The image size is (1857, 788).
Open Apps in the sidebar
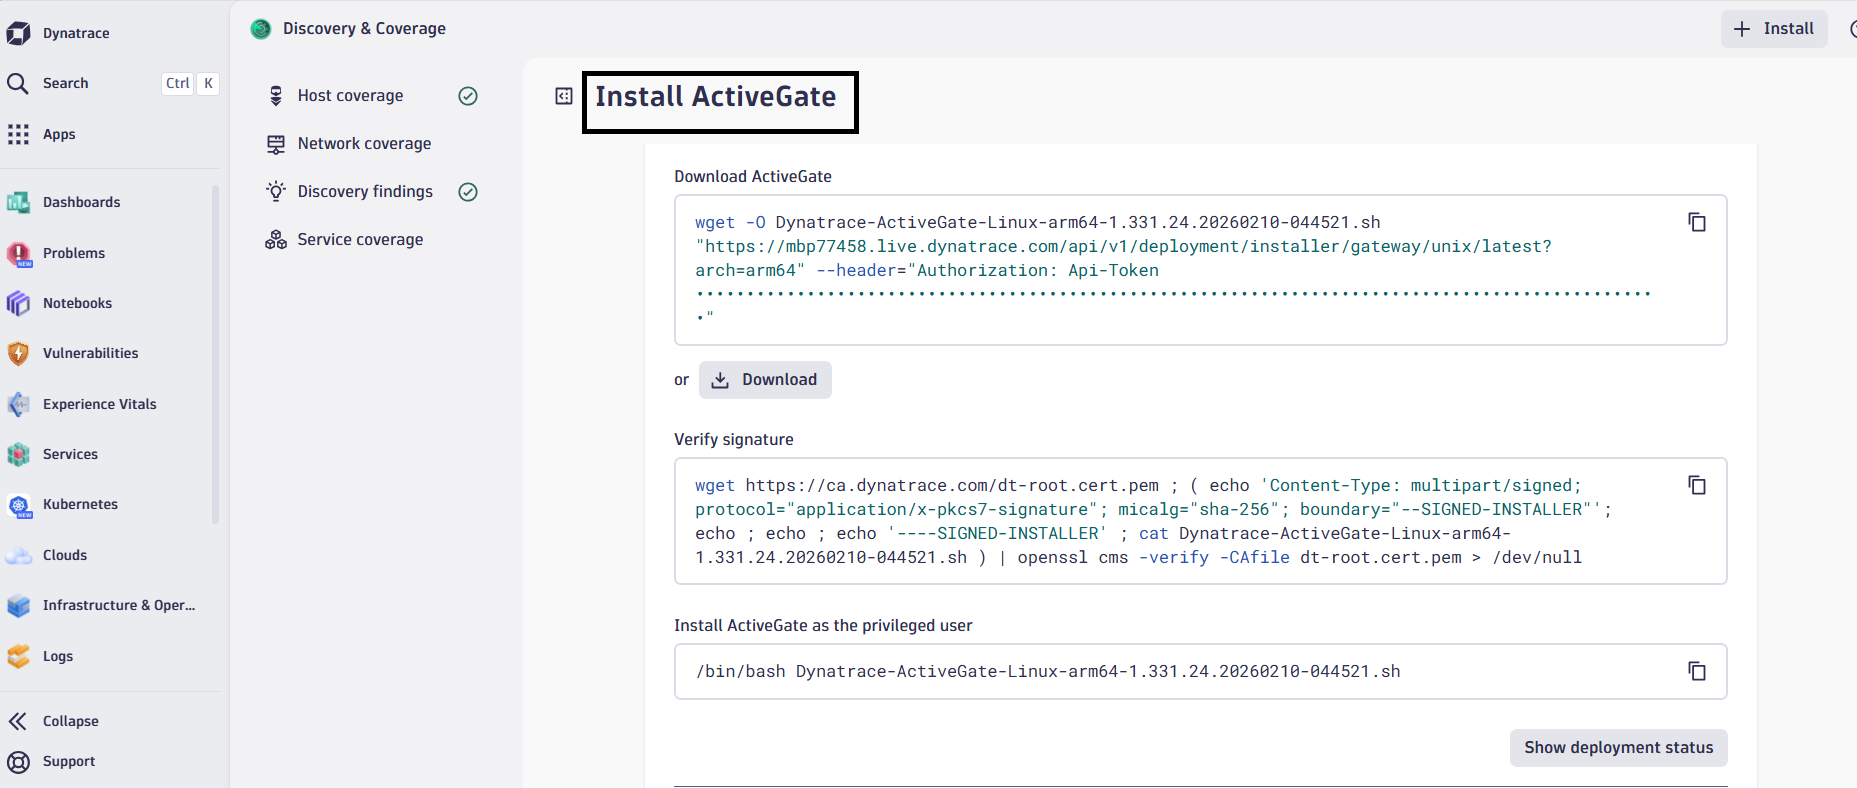click(x=59, y=134)
